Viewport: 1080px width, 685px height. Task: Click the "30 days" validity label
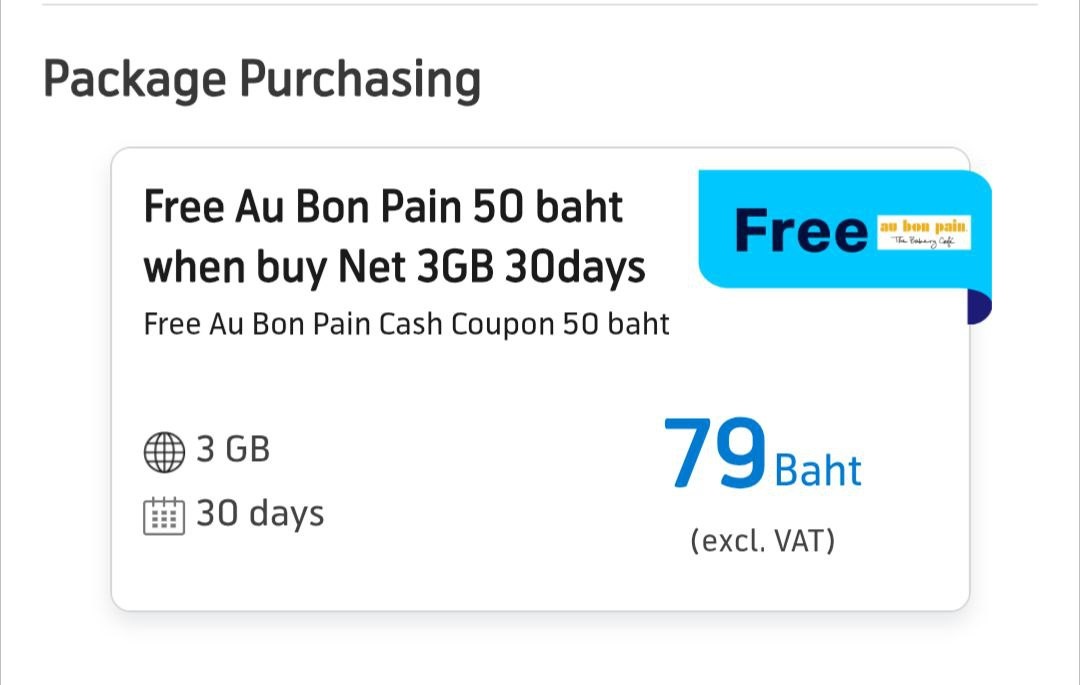coord(260,514)
